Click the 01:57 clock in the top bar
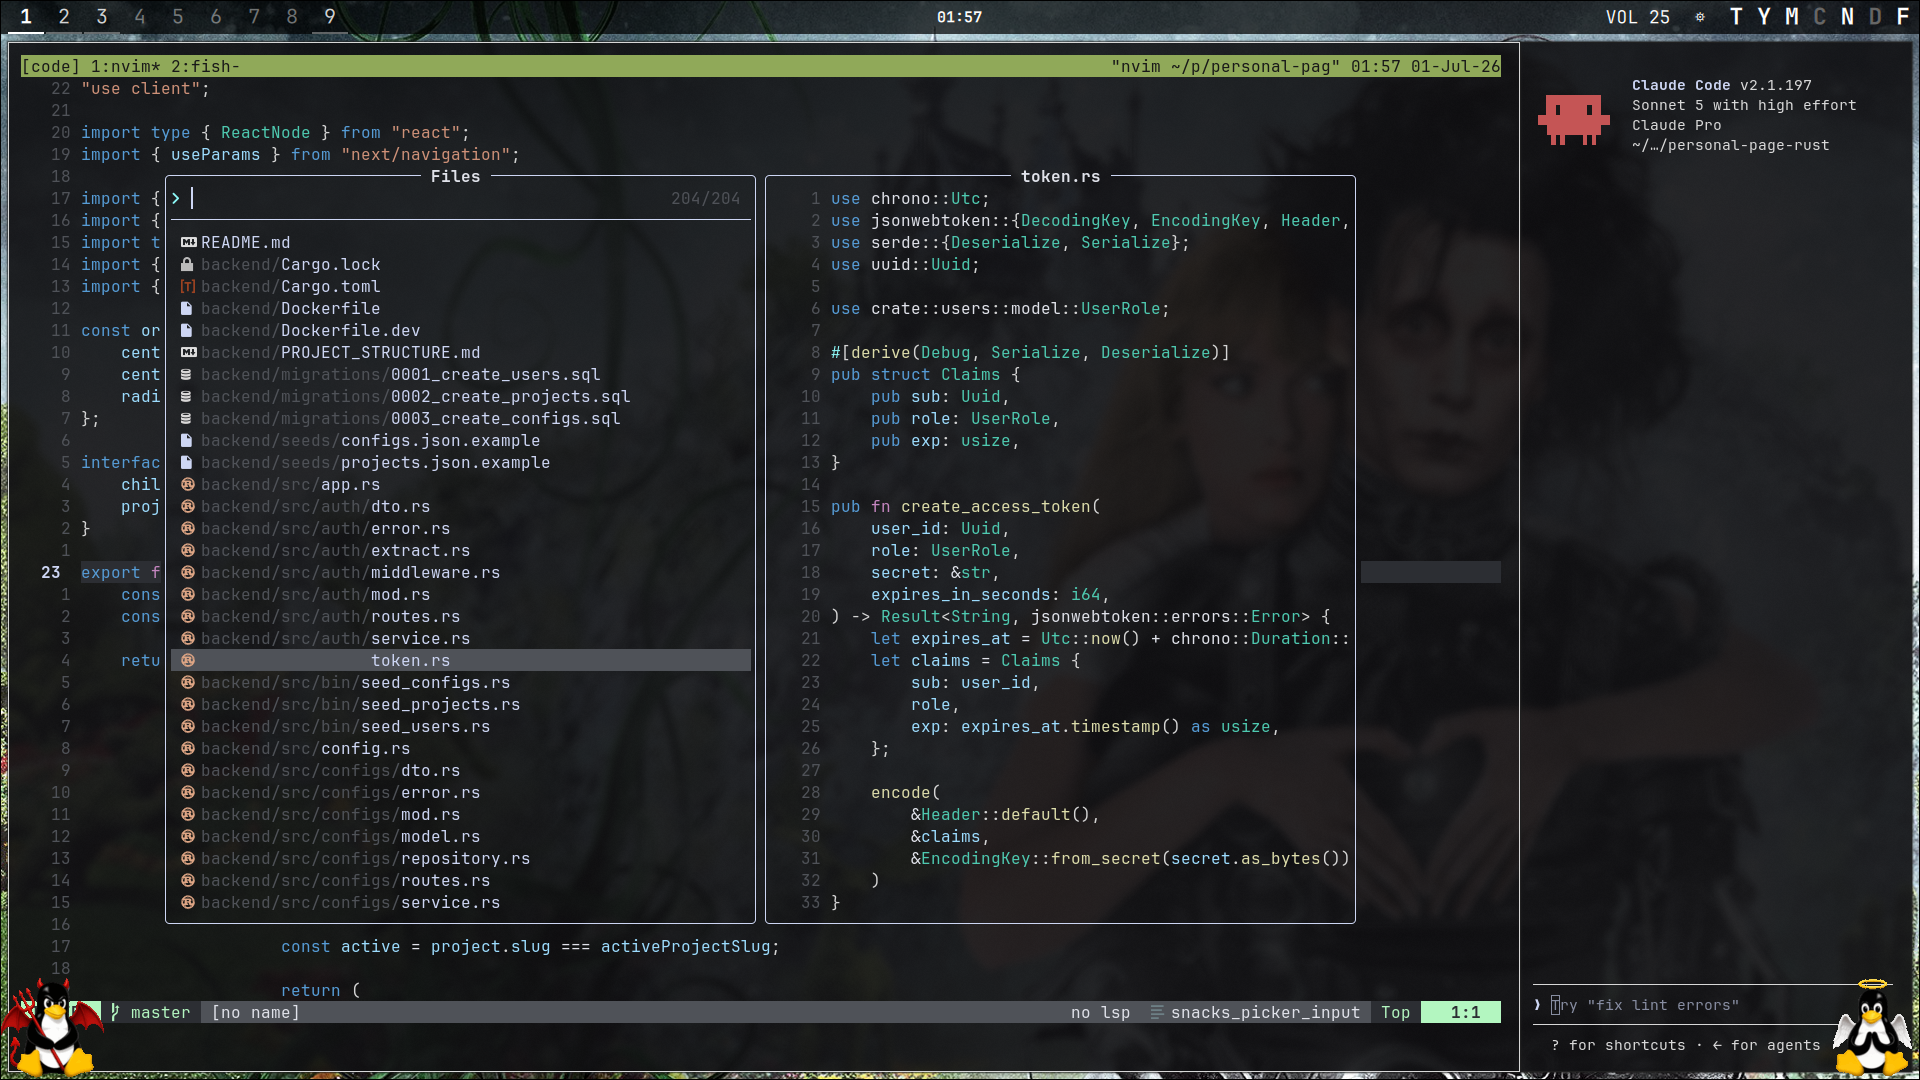 tap(959, 17)
